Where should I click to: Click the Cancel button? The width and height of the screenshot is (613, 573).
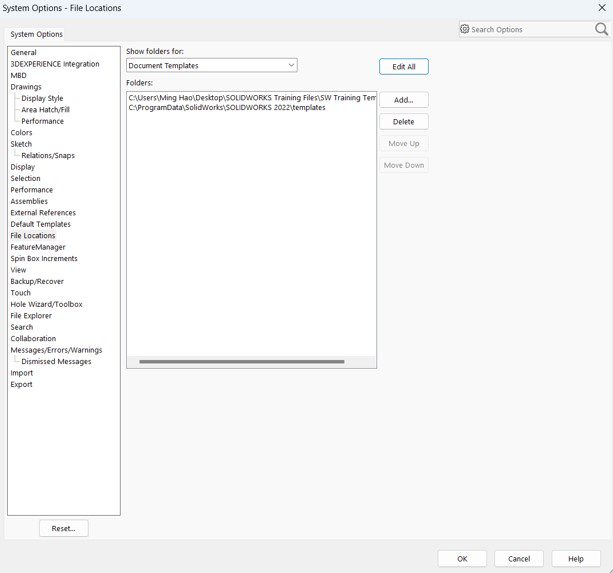519,559
